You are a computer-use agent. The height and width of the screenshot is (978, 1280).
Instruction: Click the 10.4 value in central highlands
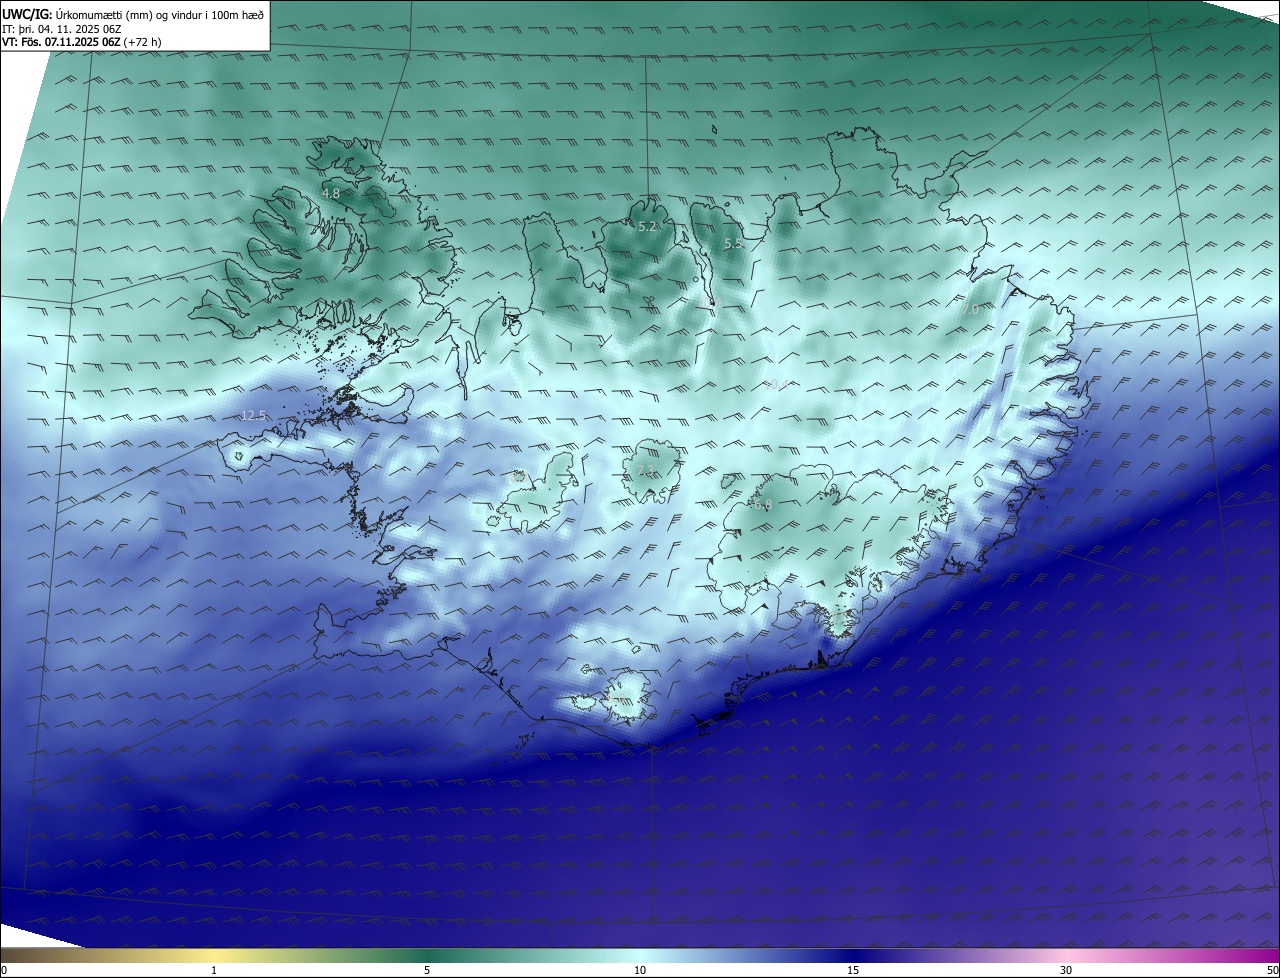(x=777, y=384)
